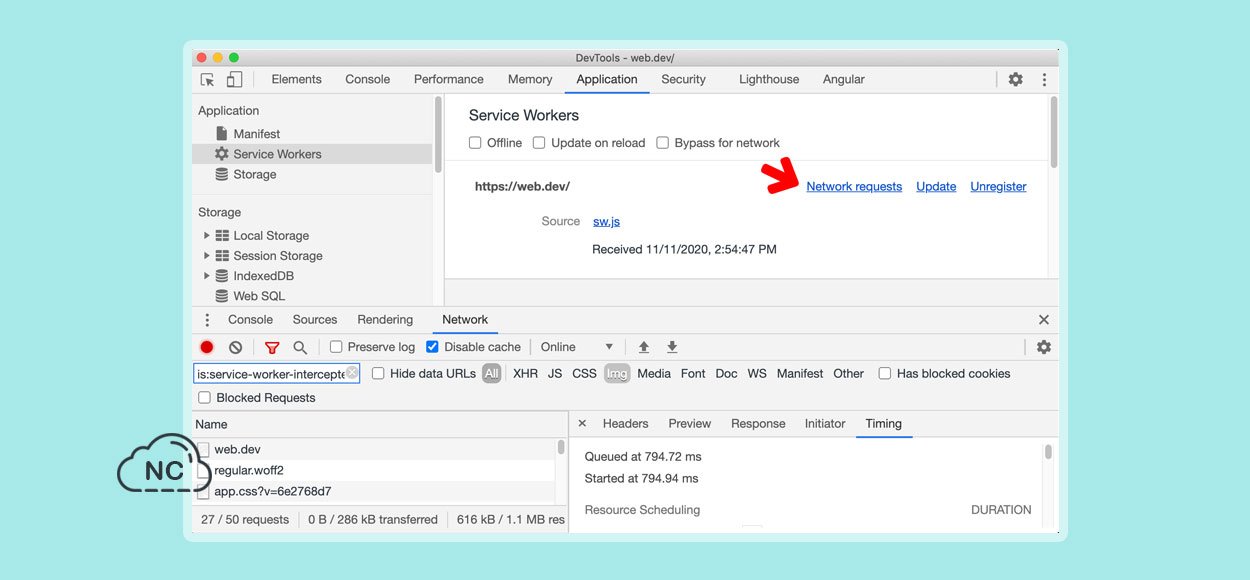
Task: Check the Blocked Requests box
Action: point(204,398)
